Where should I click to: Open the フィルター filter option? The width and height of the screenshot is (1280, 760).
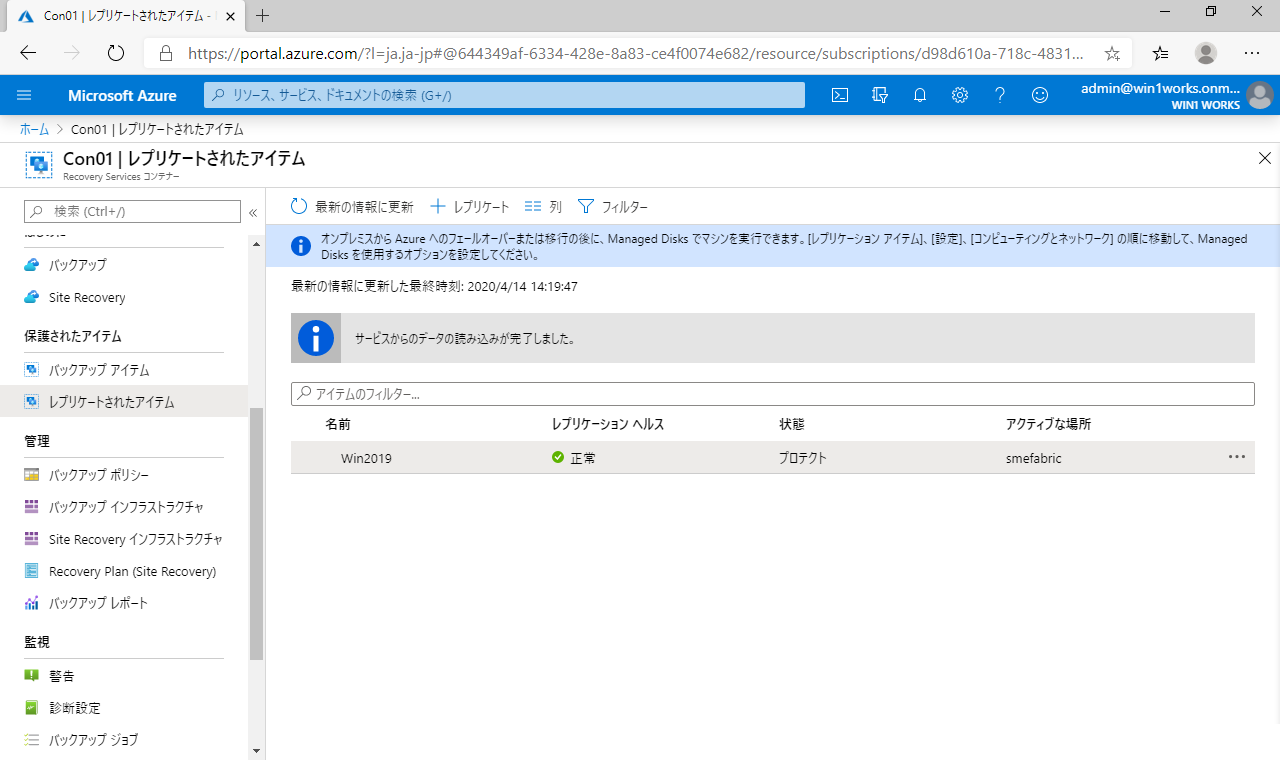click(613, 207)
